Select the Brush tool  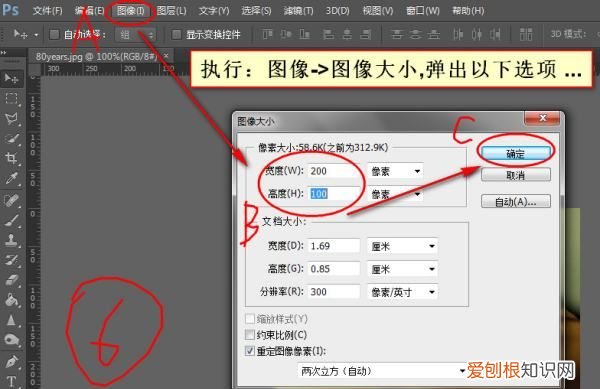[x=11, y=220]
